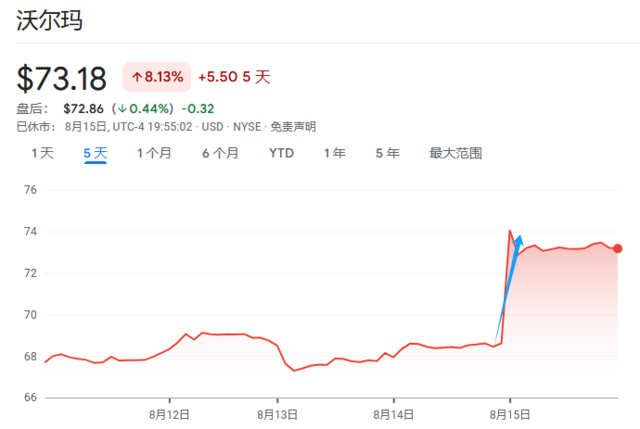Open the YTD range tab
This screenshot has height=429, width=640.
(x=282, y=153)
